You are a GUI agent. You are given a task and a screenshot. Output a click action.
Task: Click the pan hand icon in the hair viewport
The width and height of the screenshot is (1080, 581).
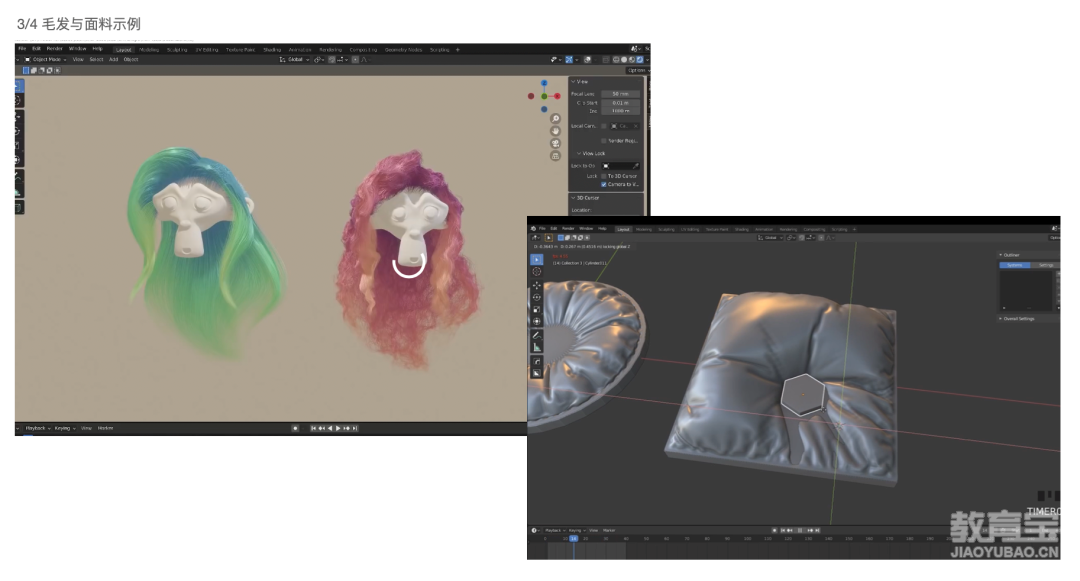tap(555, 131)
